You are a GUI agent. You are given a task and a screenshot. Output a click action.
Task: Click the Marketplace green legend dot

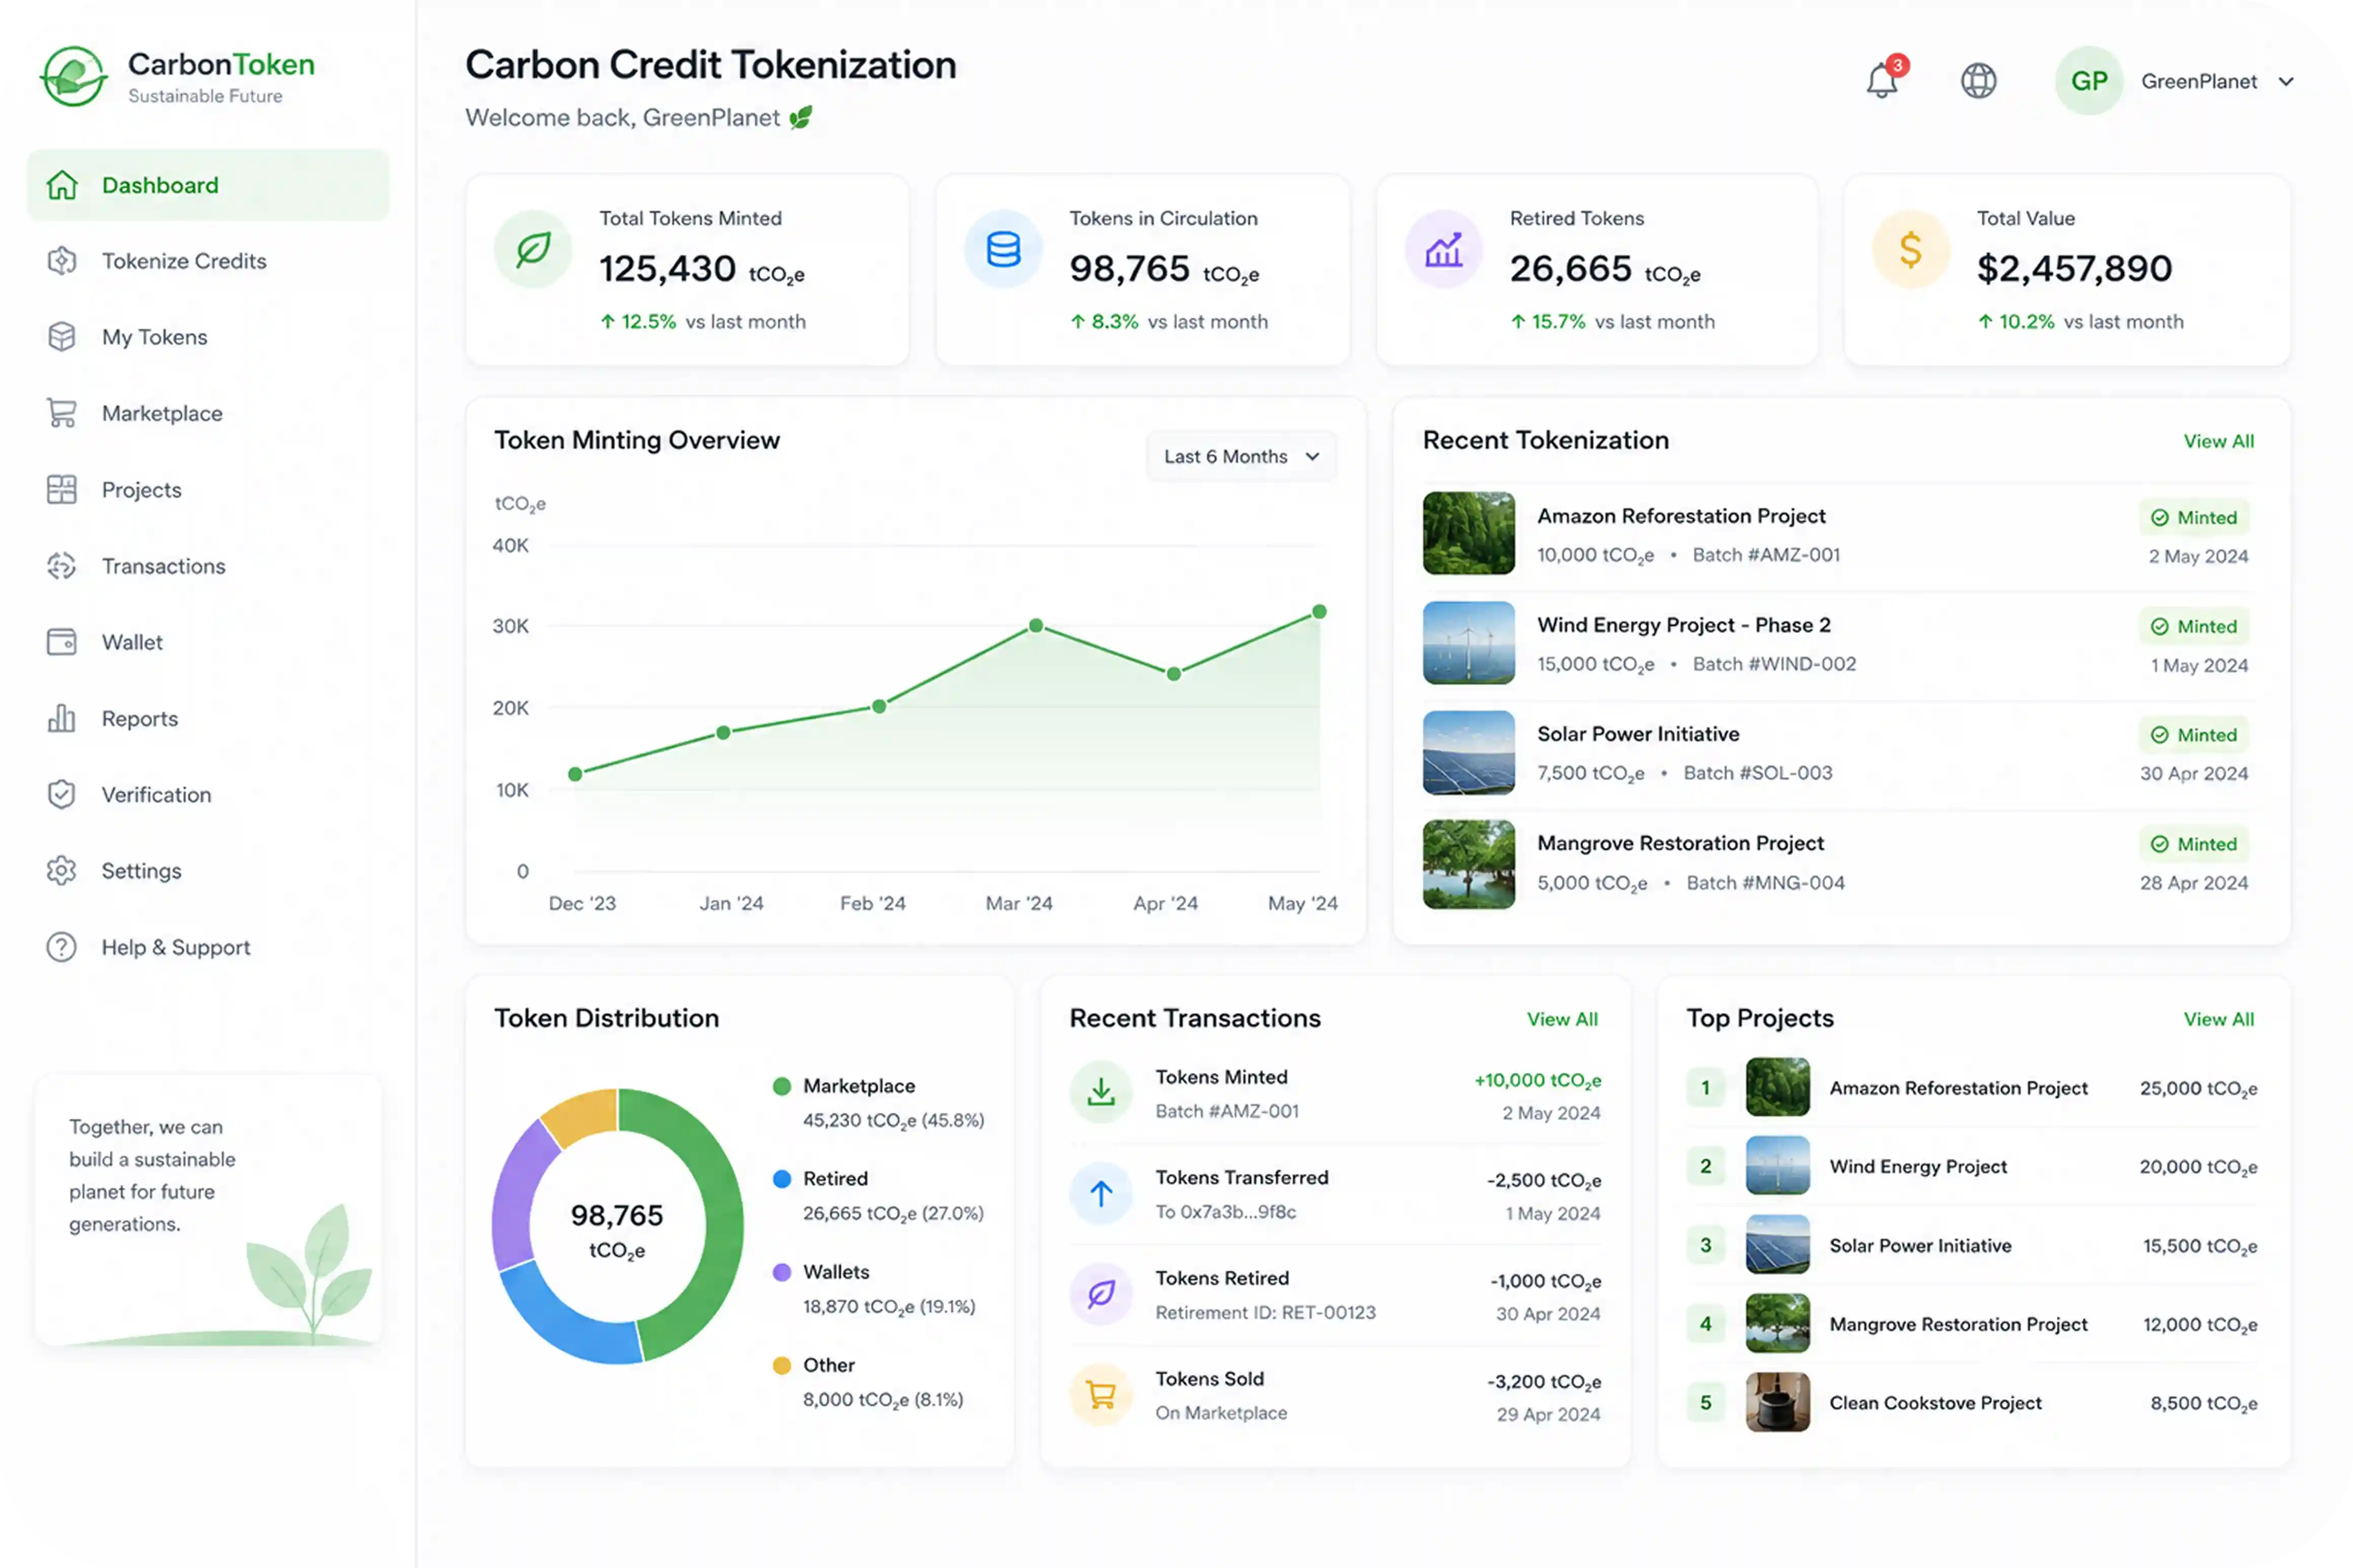click(x=781, y=1086)
